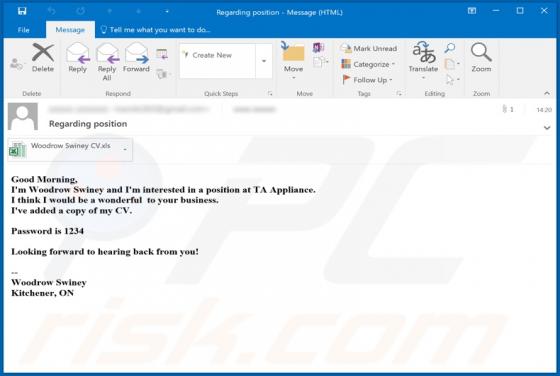560x376 pixels.
Task: Open the Quick Steps dialog launcher
Action: [x=270, y=94]
